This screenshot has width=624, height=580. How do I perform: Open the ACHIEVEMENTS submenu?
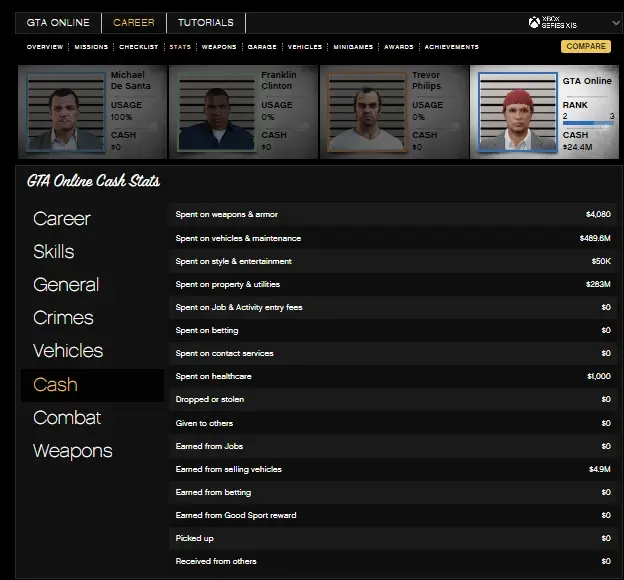(452, 47)
